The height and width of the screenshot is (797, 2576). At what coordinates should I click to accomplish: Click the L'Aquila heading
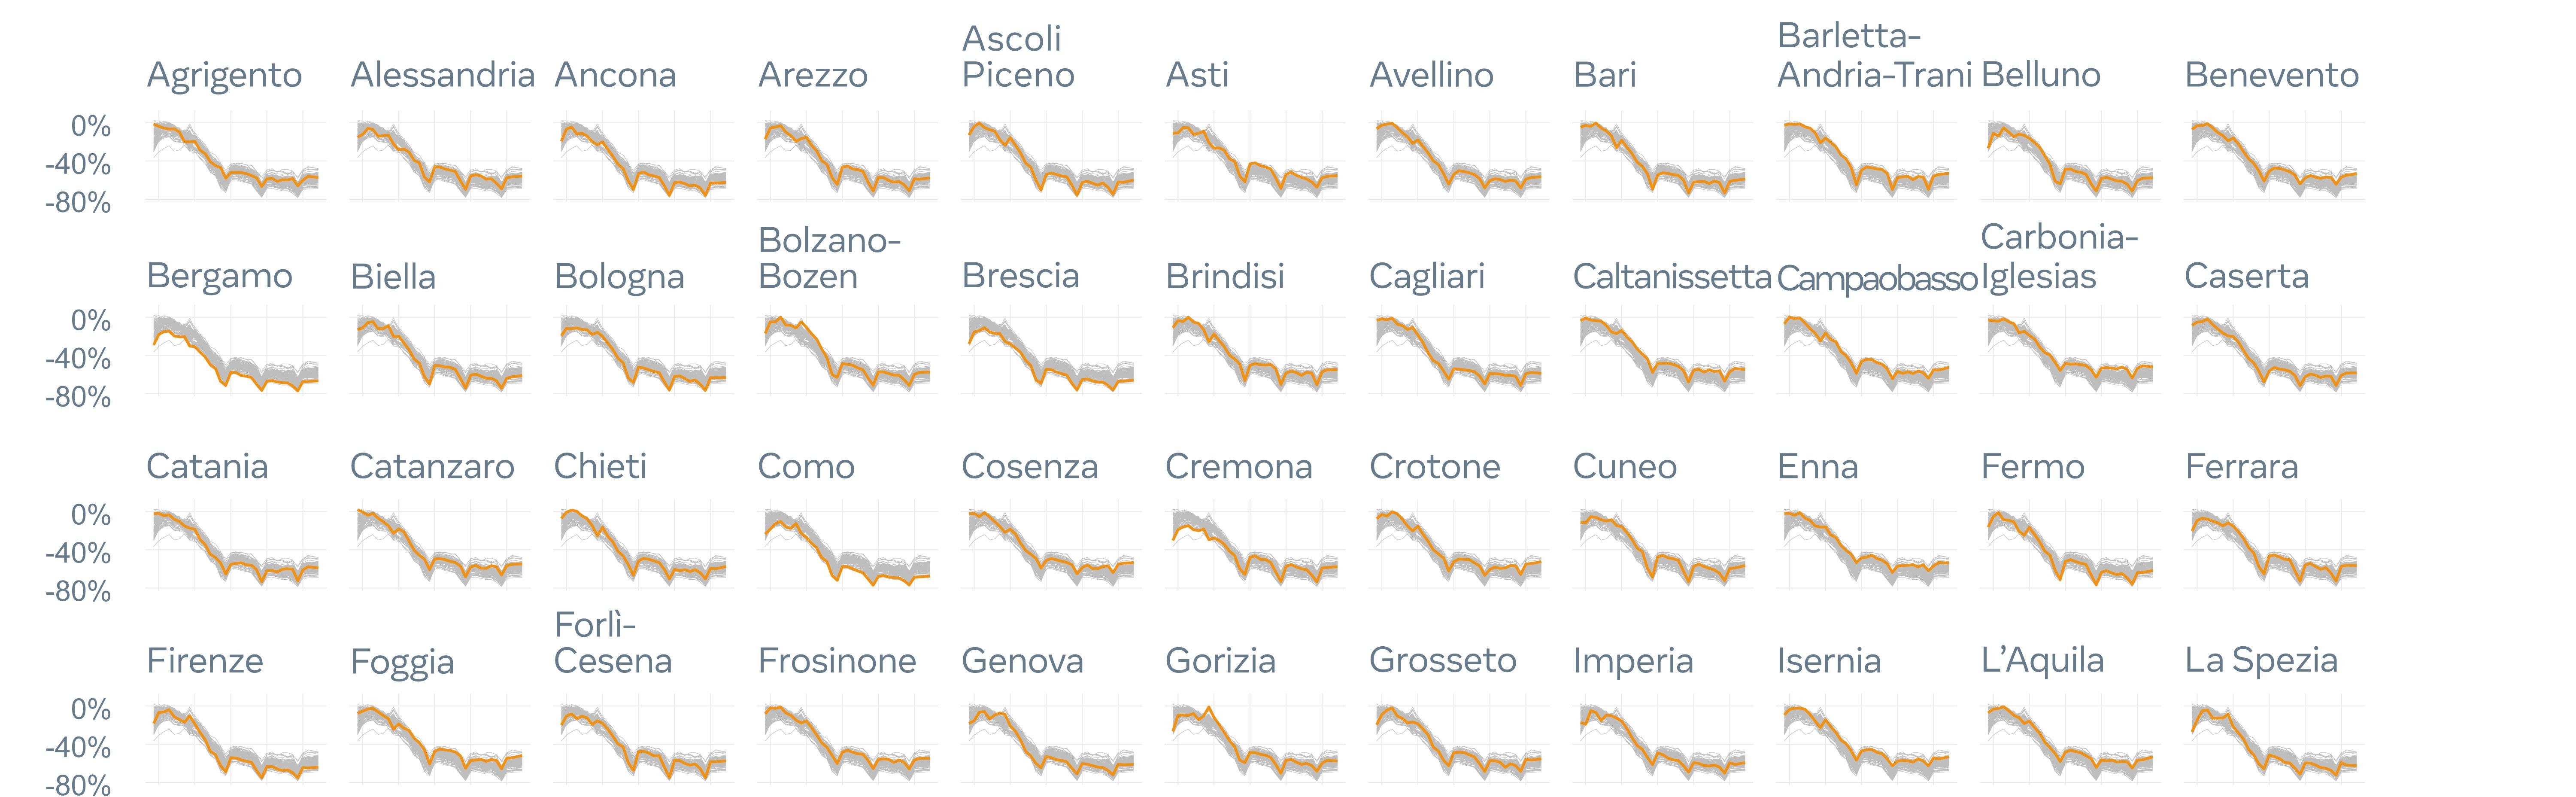click(2042, 660)
